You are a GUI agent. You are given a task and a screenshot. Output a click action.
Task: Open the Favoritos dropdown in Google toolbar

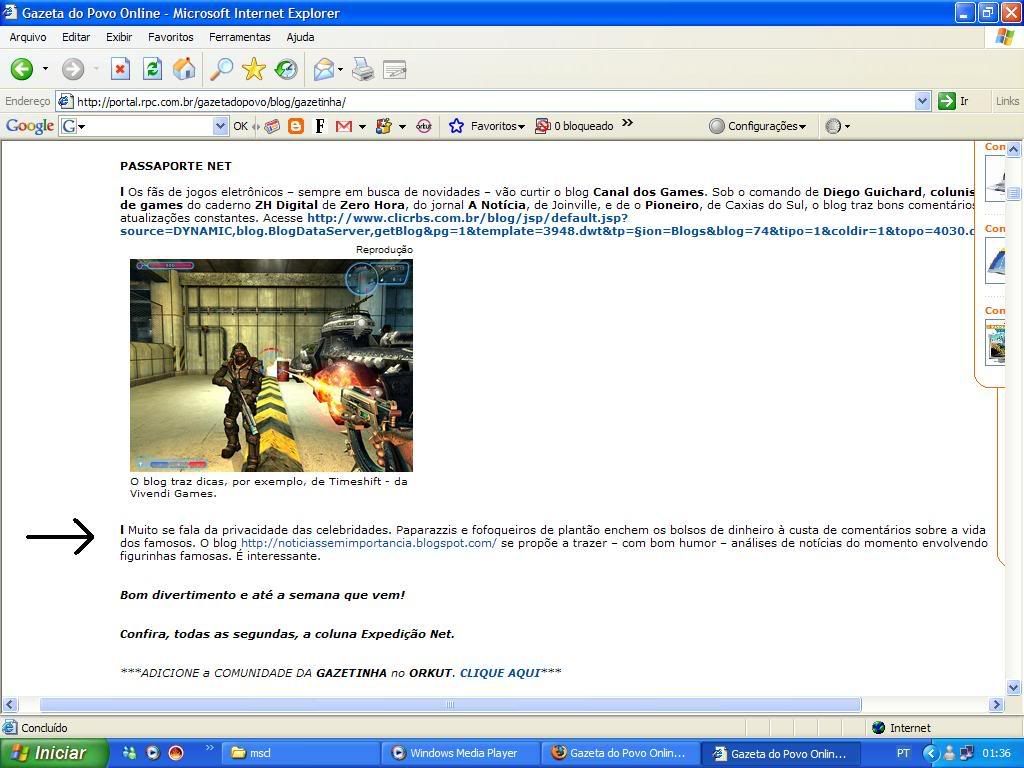click(487, 126)
